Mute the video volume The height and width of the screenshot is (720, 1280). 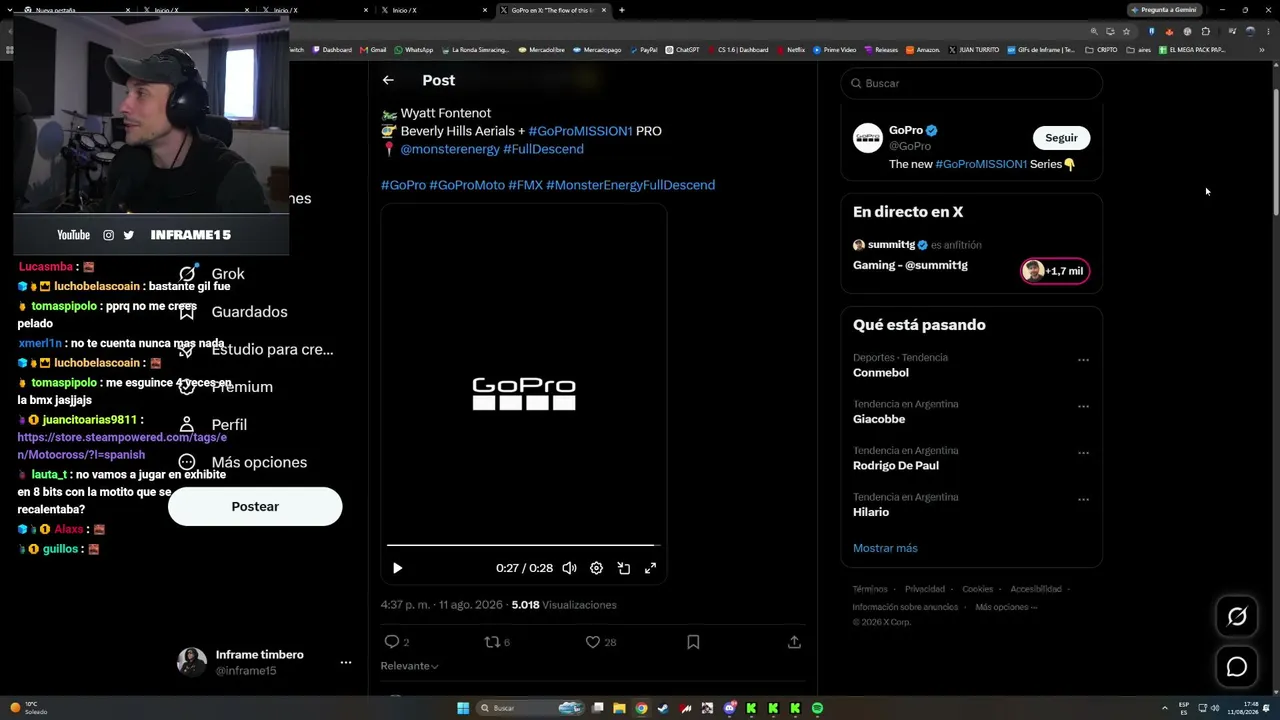569,568
